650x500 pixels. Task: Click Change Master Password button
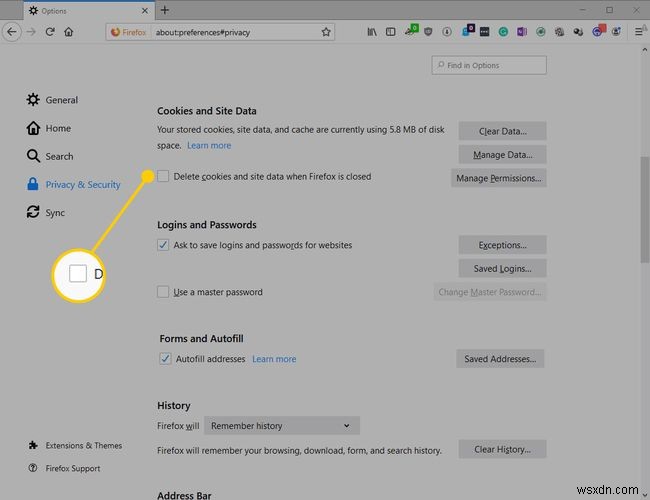(x=490, y=292)
